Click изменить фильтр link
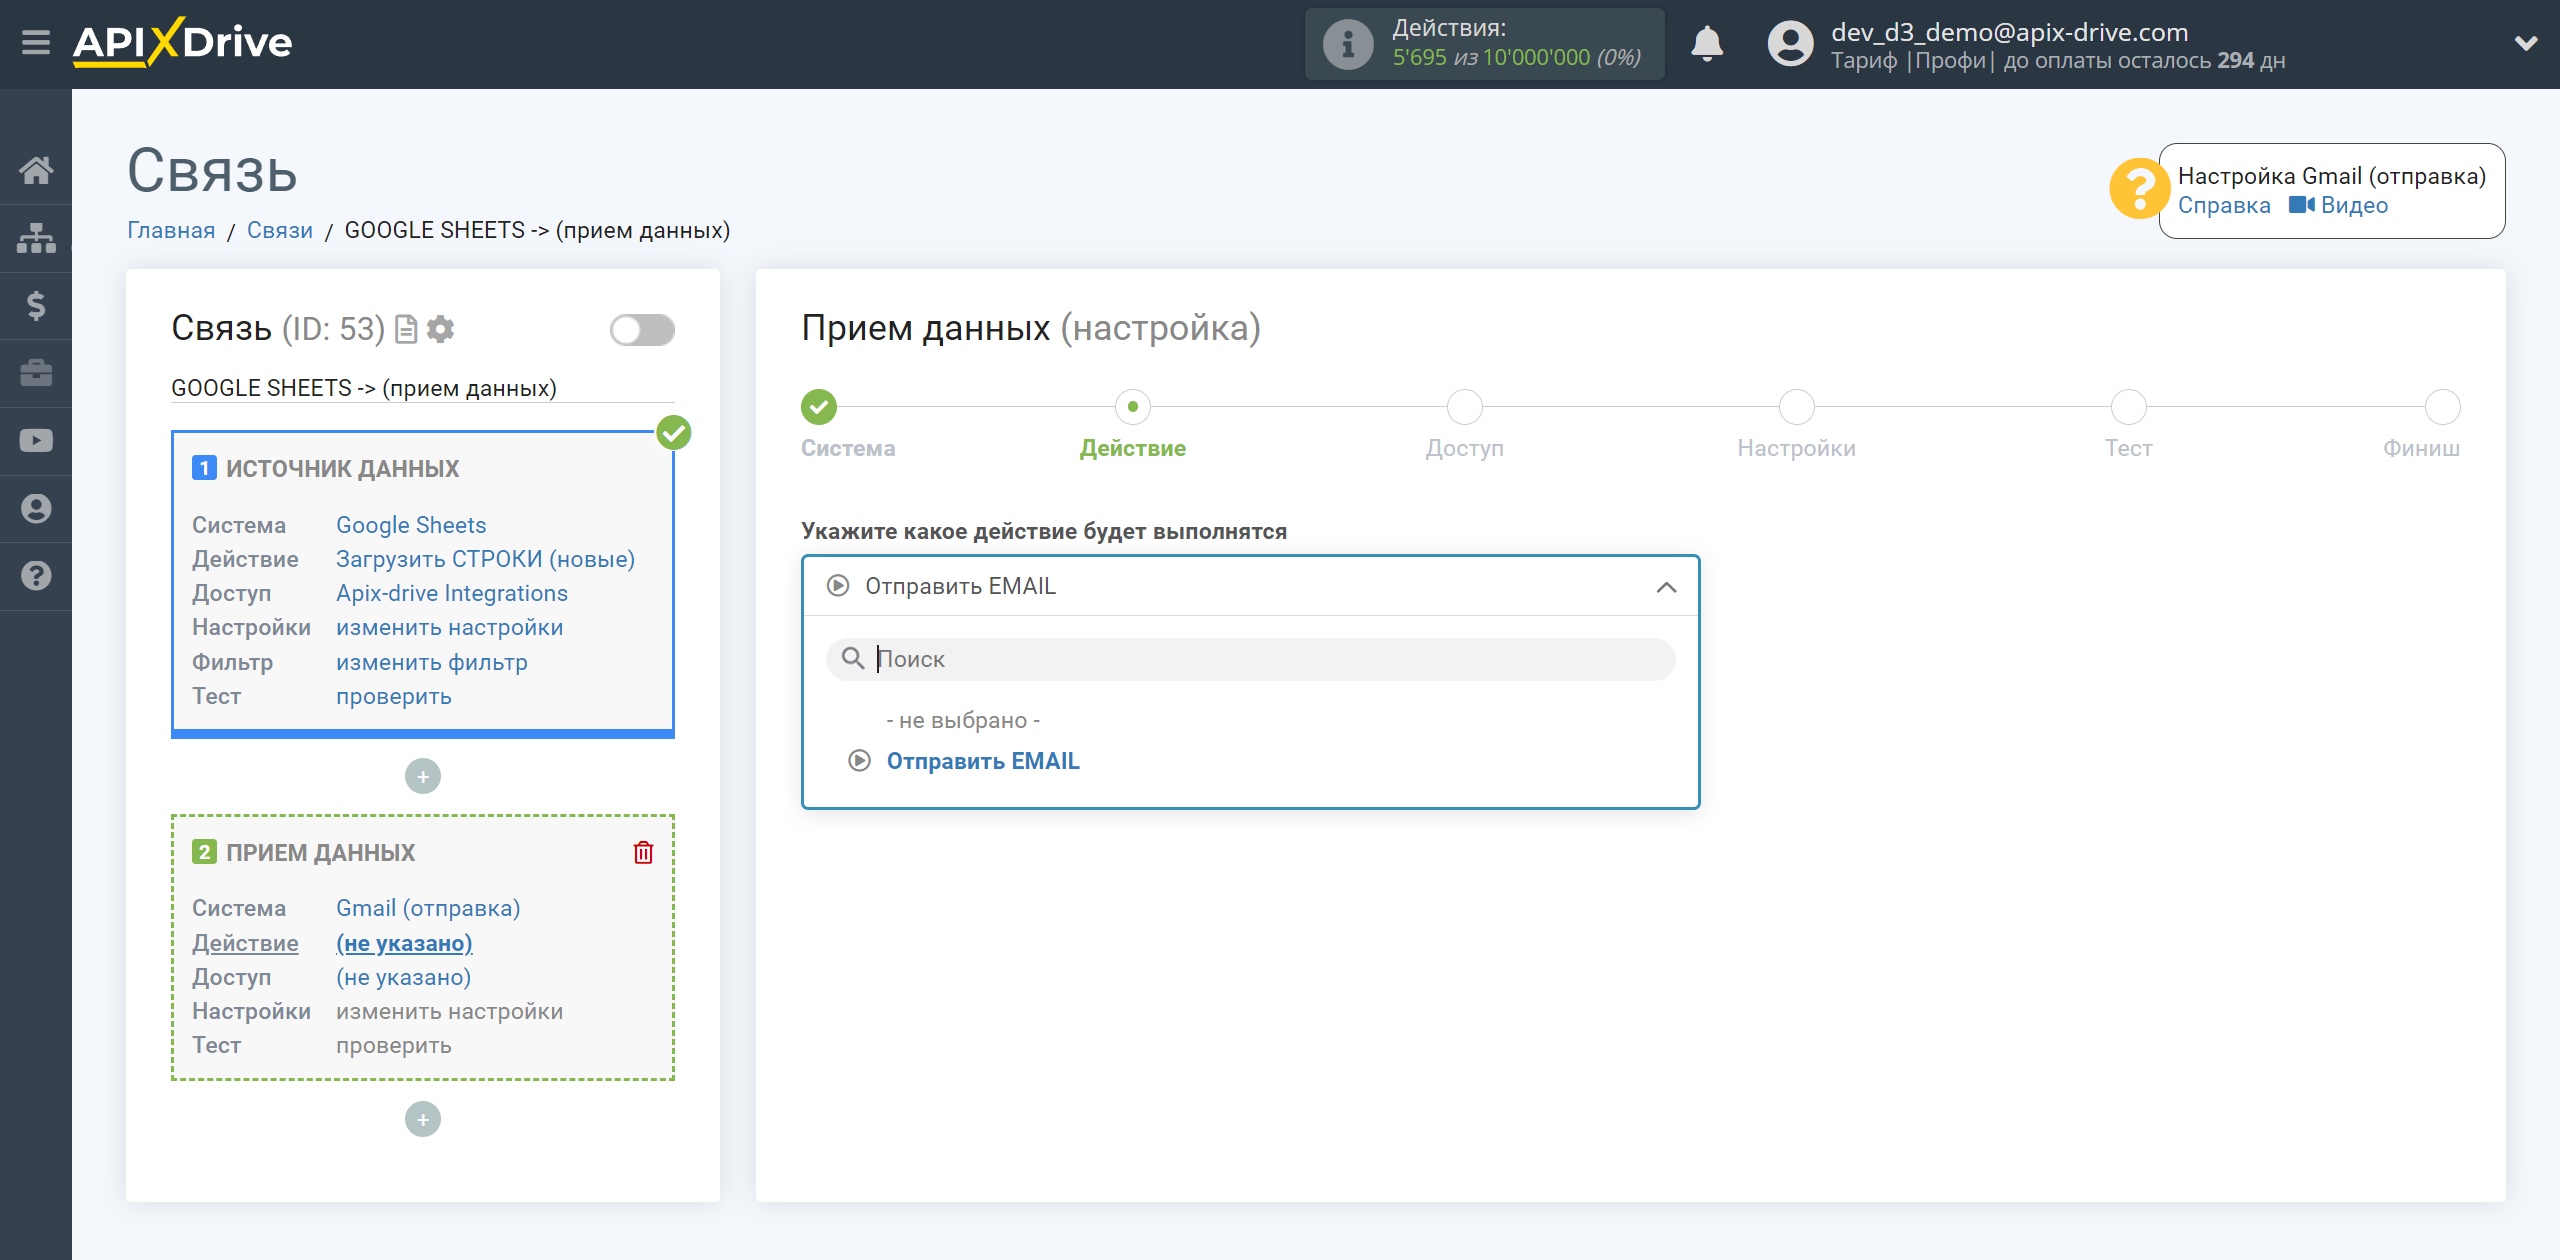The height and width of the screenshot is (1260, 2560). 432,662
